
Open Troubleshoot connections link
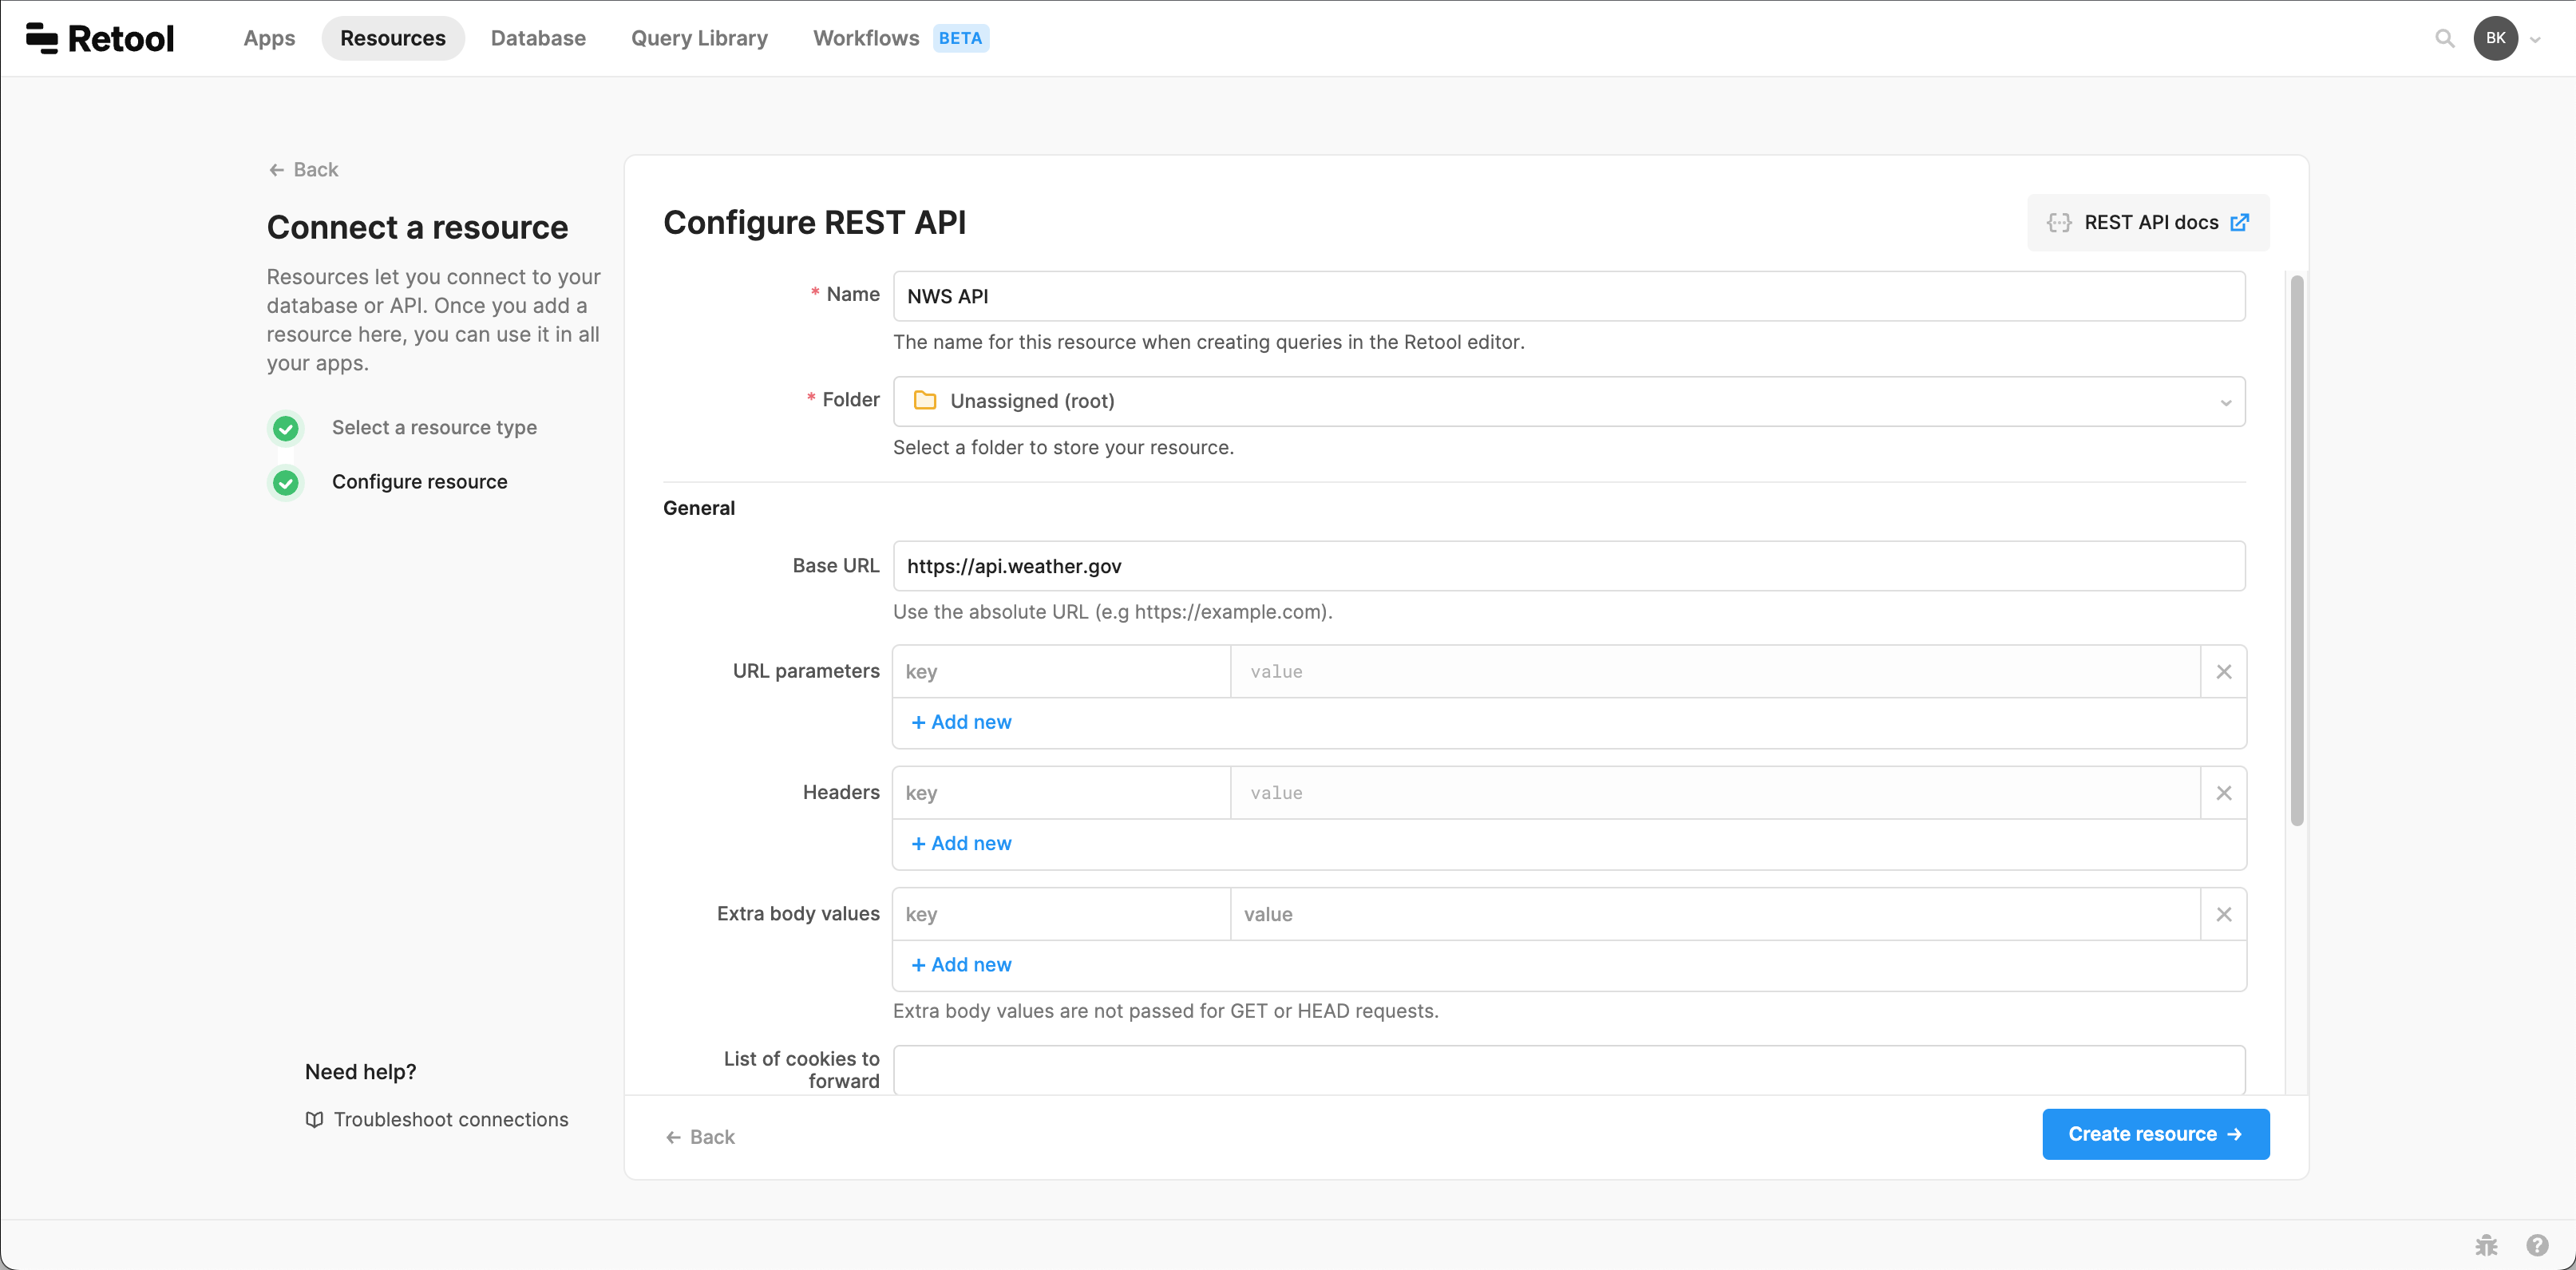point(450,1119)
